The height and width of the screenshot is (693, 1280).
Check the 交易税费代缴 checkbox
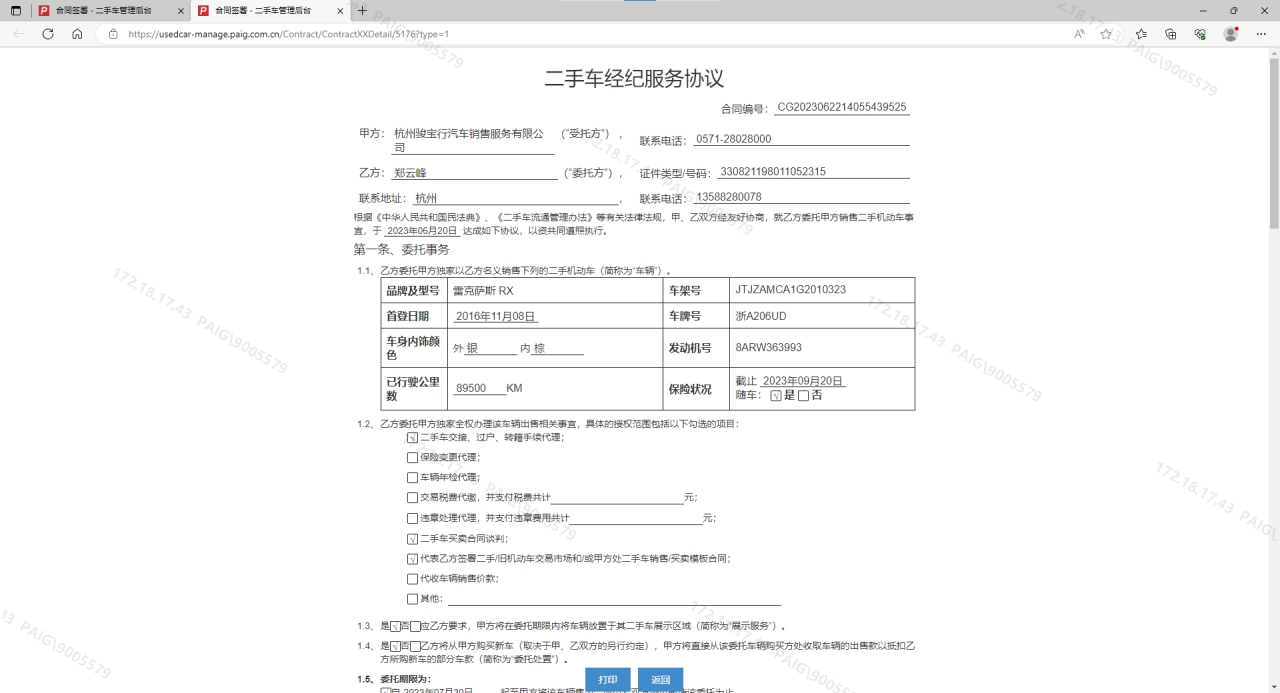tap(412, 498)
